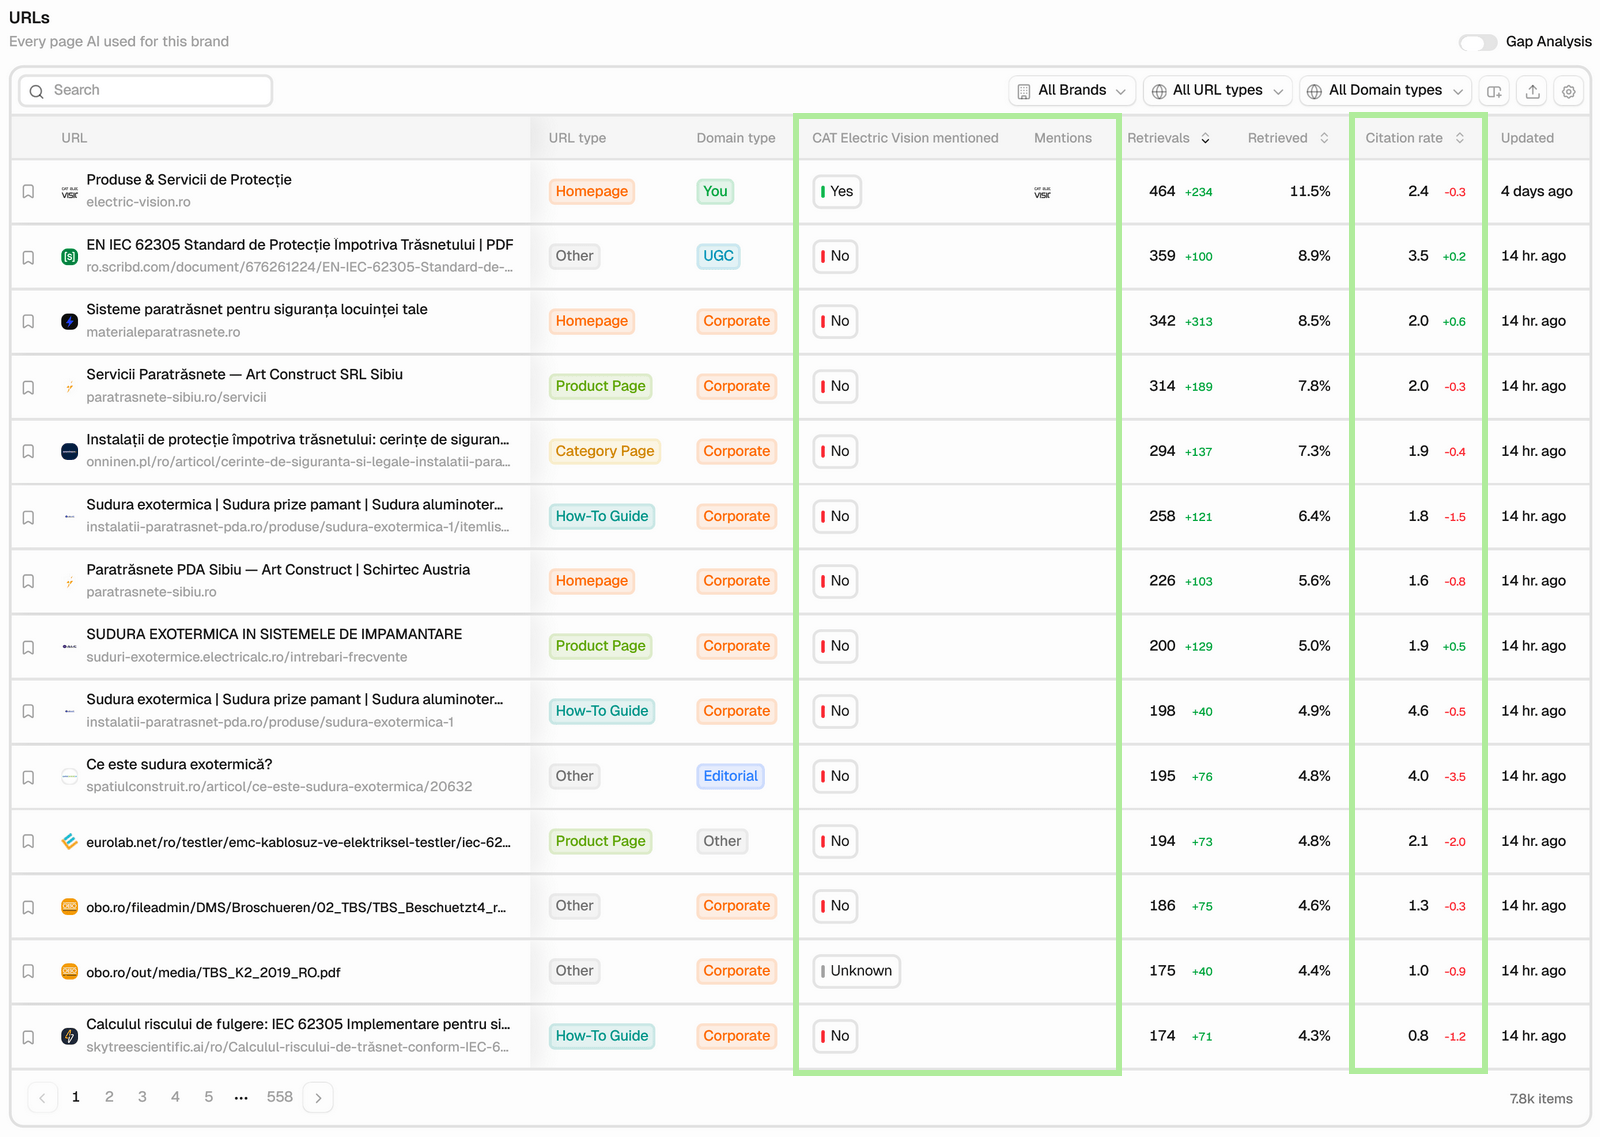Go to page 3 in pagination
This screenshot has height=1137, width=1600.
[142, 1097]
